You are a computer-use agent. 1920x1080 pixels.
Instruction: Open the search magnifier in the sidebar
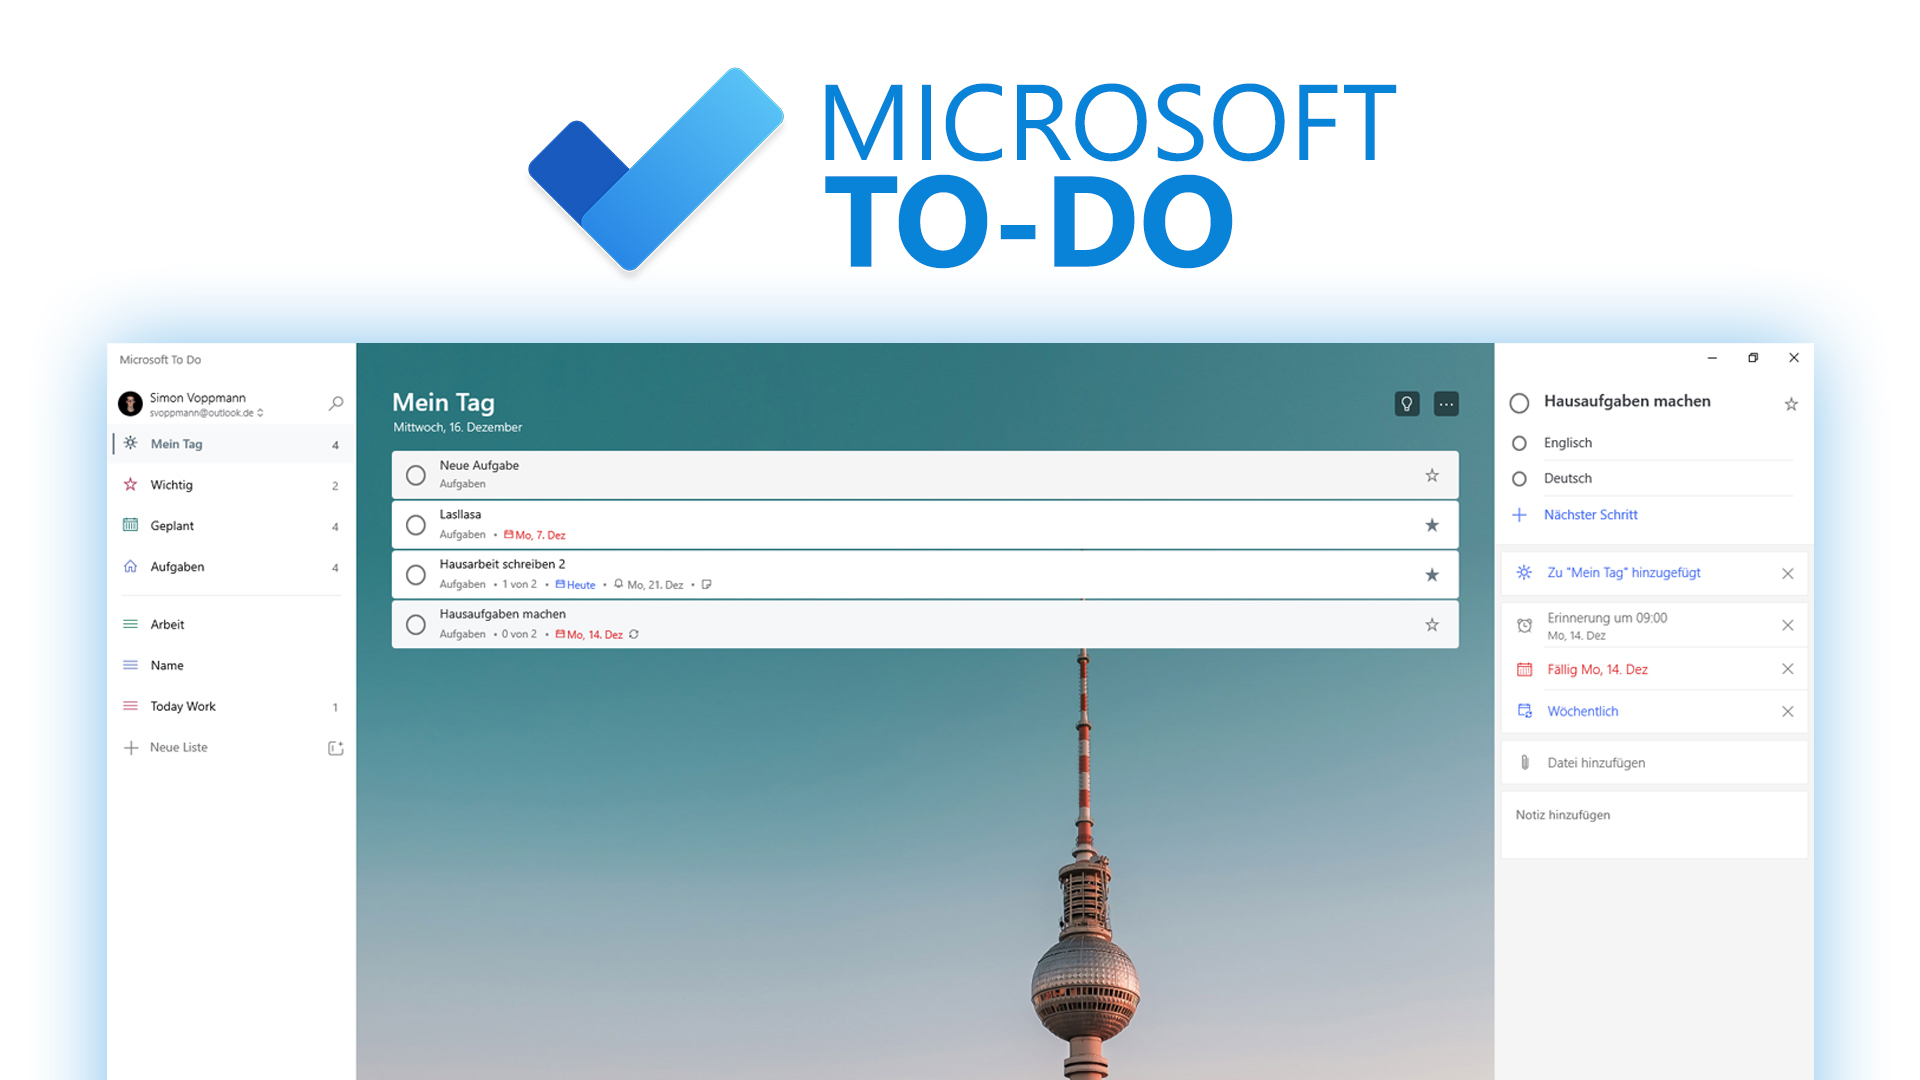pyautogui.click(x=335, y=403)
